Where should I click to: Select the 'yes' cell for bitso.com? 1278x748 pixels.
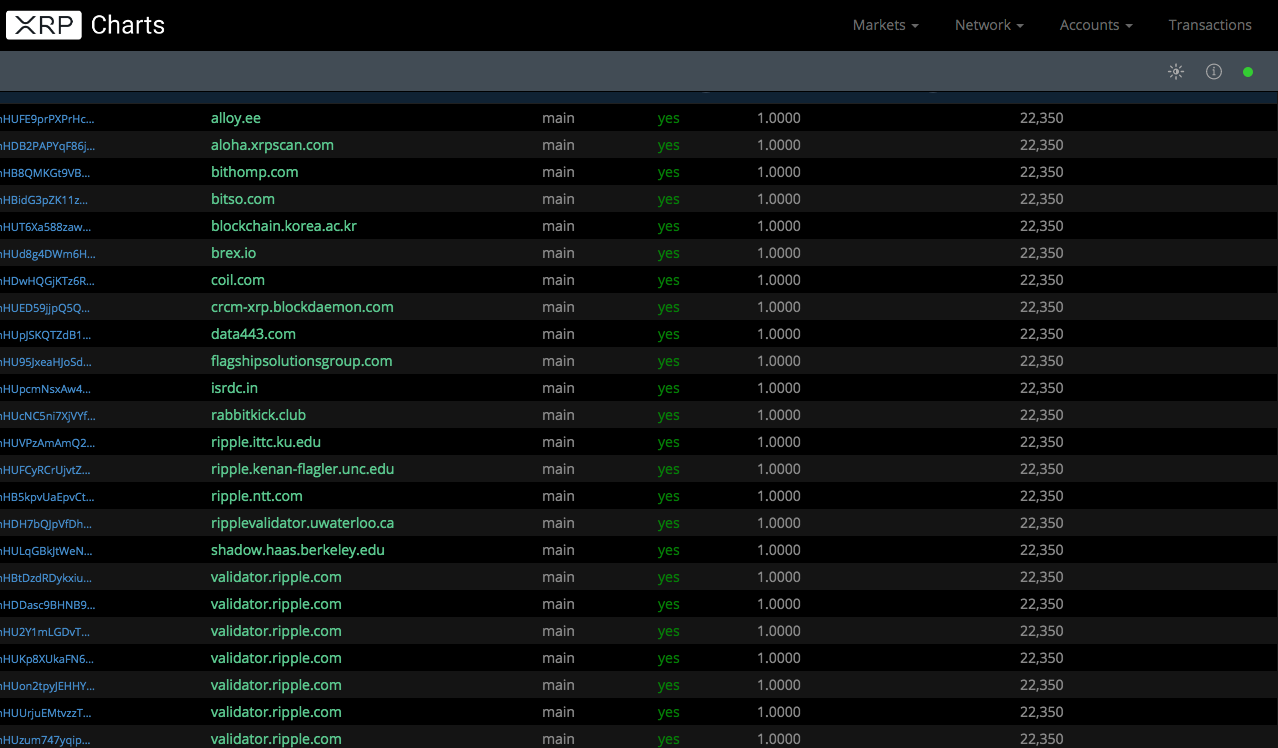point(668,199)
